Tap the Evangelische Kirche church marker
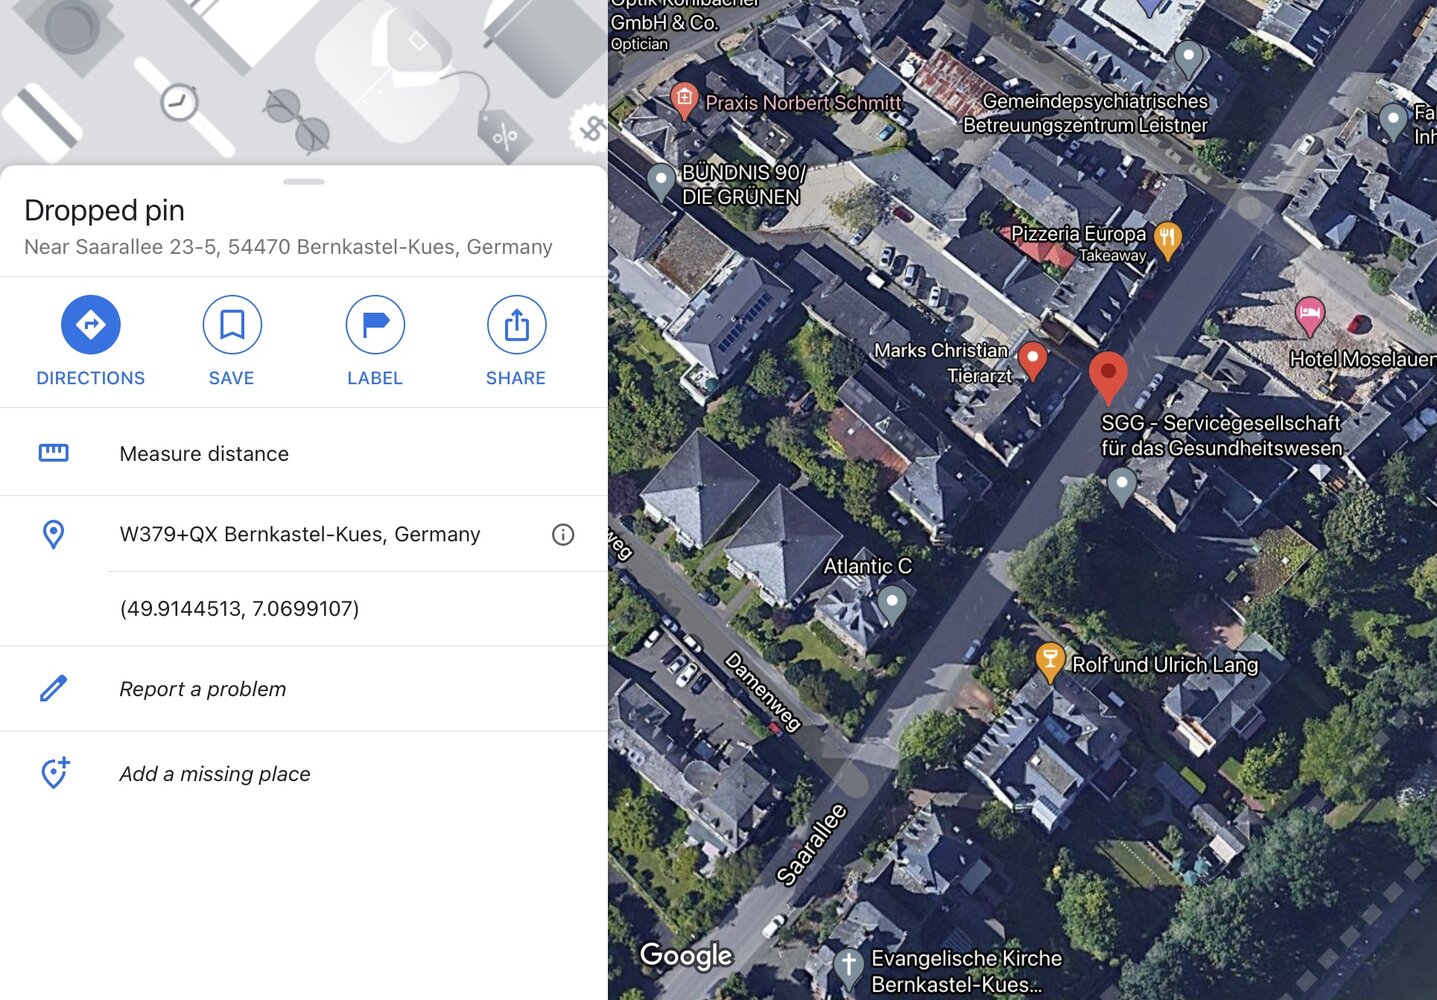Image resolution: width=1437 pixels, height=1000 pixels. pos(848,967)
